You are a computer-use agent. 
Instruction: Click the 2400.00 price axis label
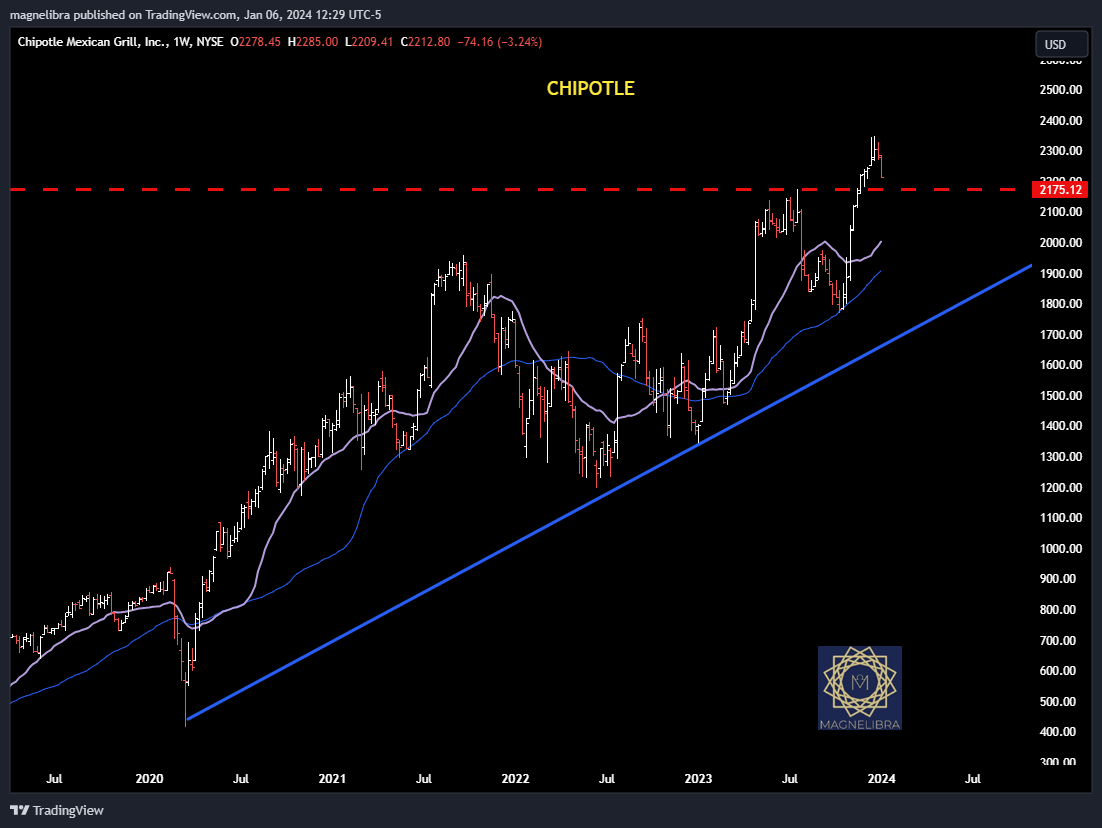(x=1061, y=120)
